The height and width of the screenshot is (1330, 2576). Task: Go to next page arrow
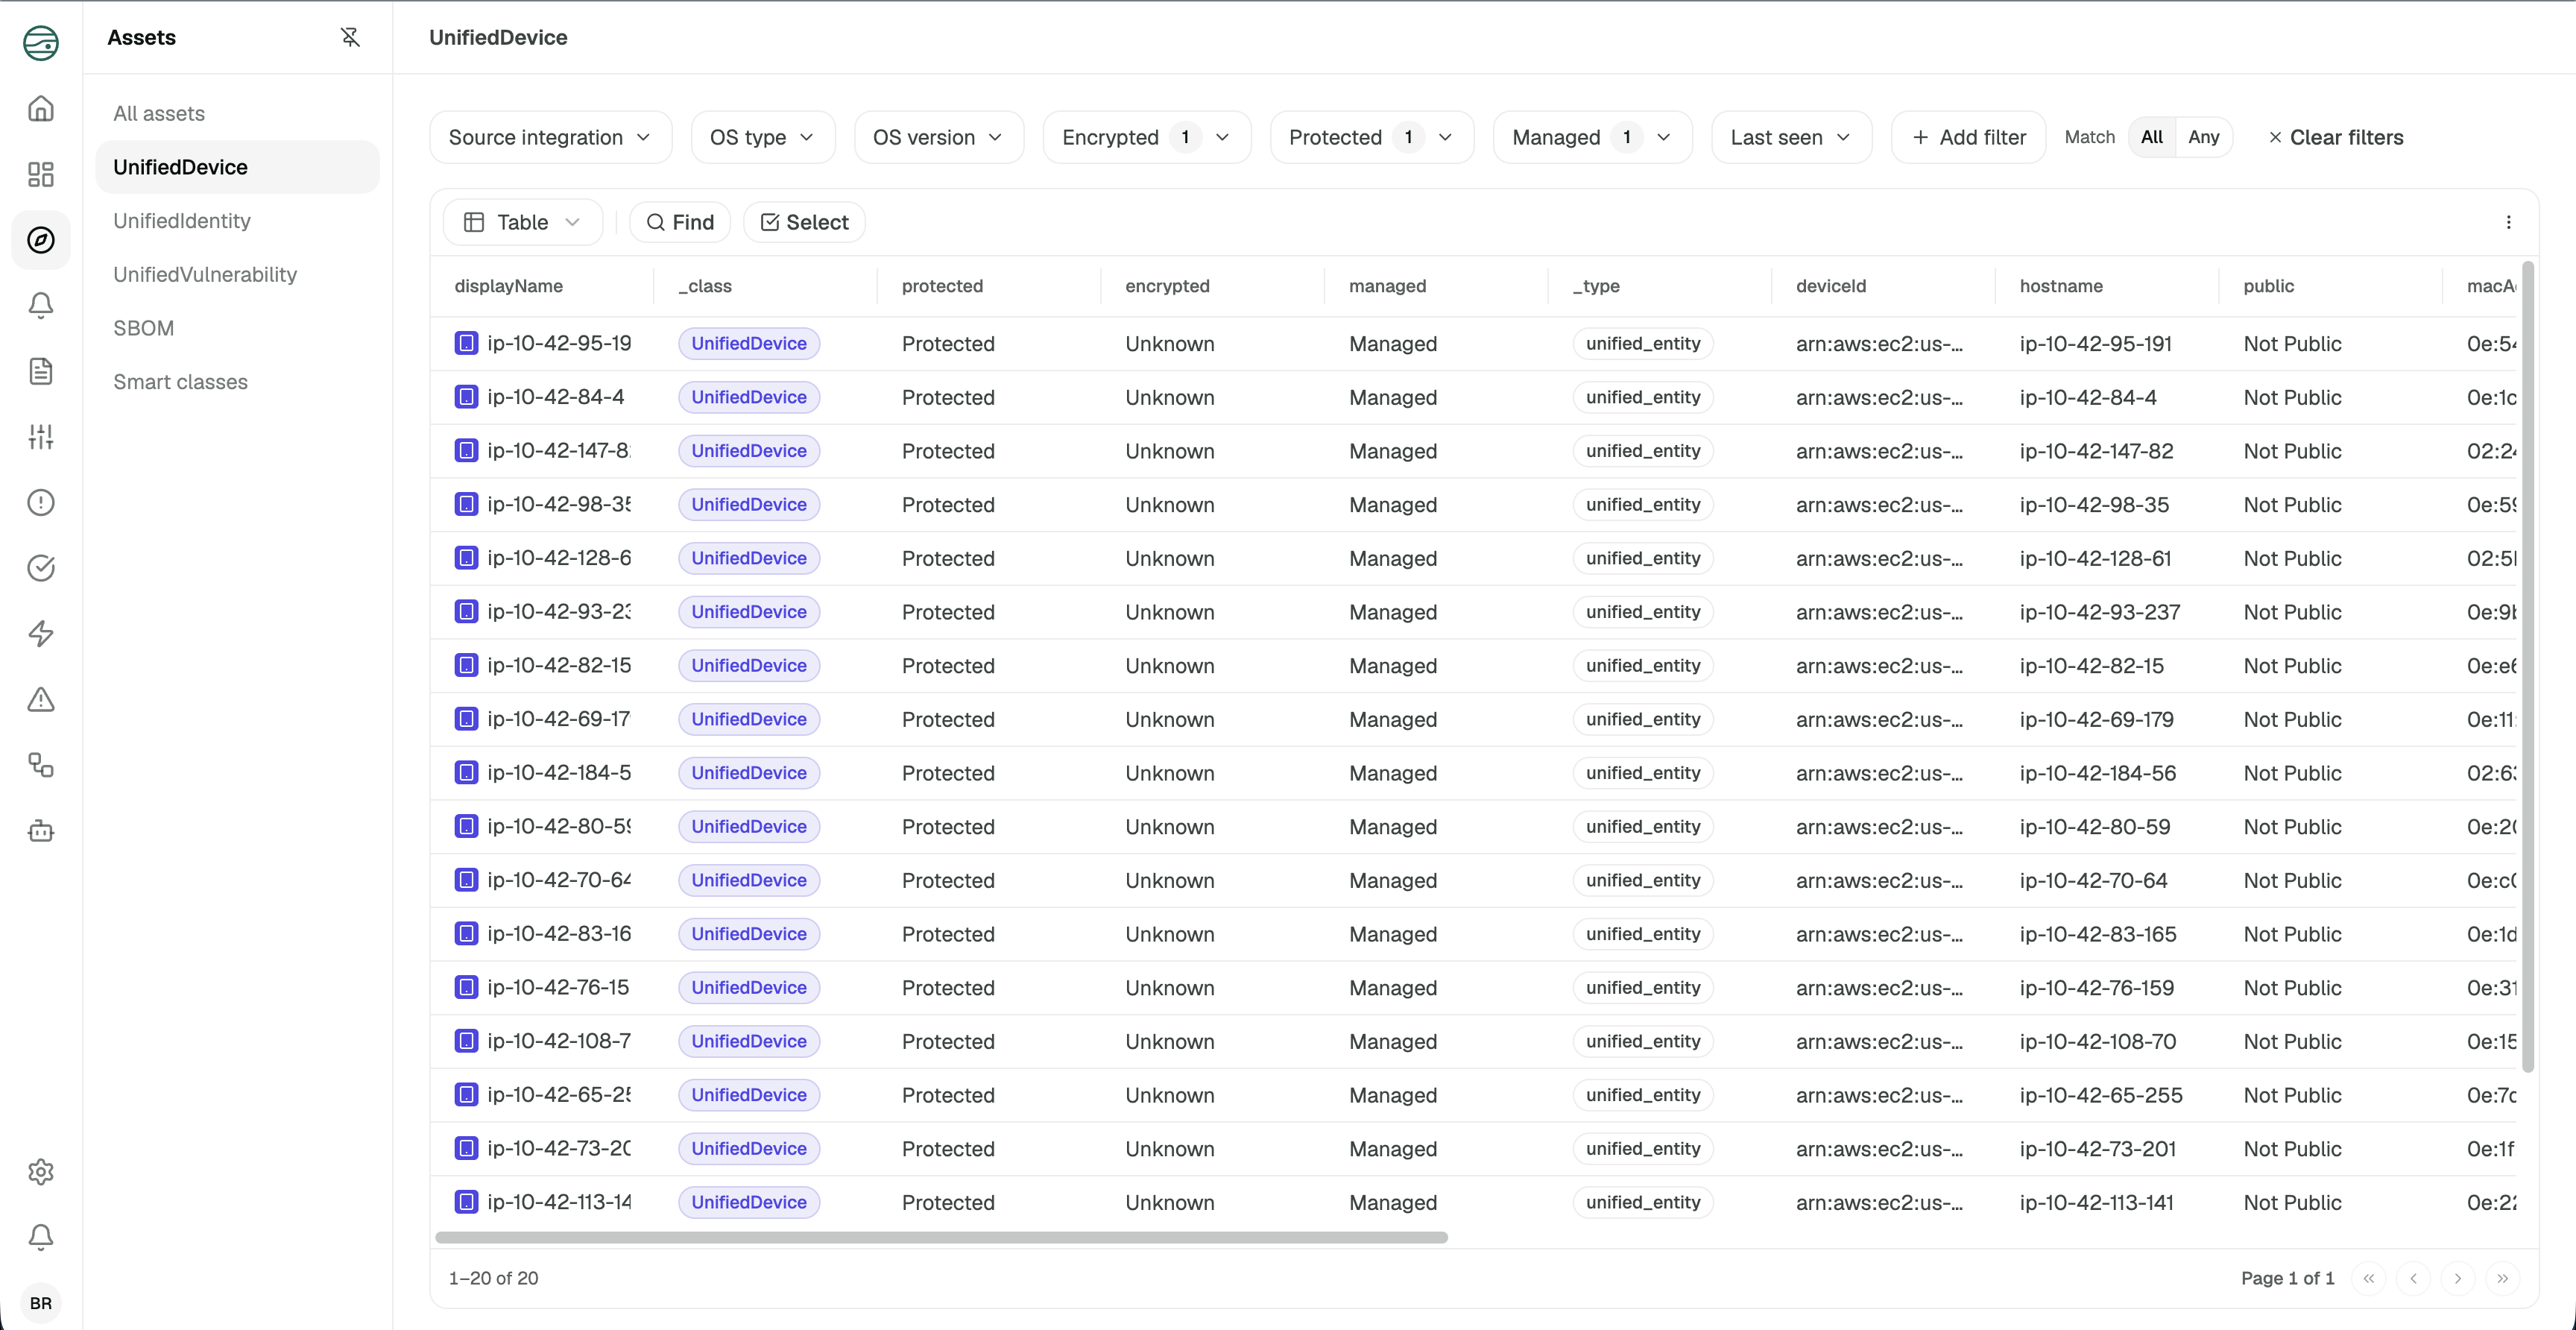pos(2458,1278)
